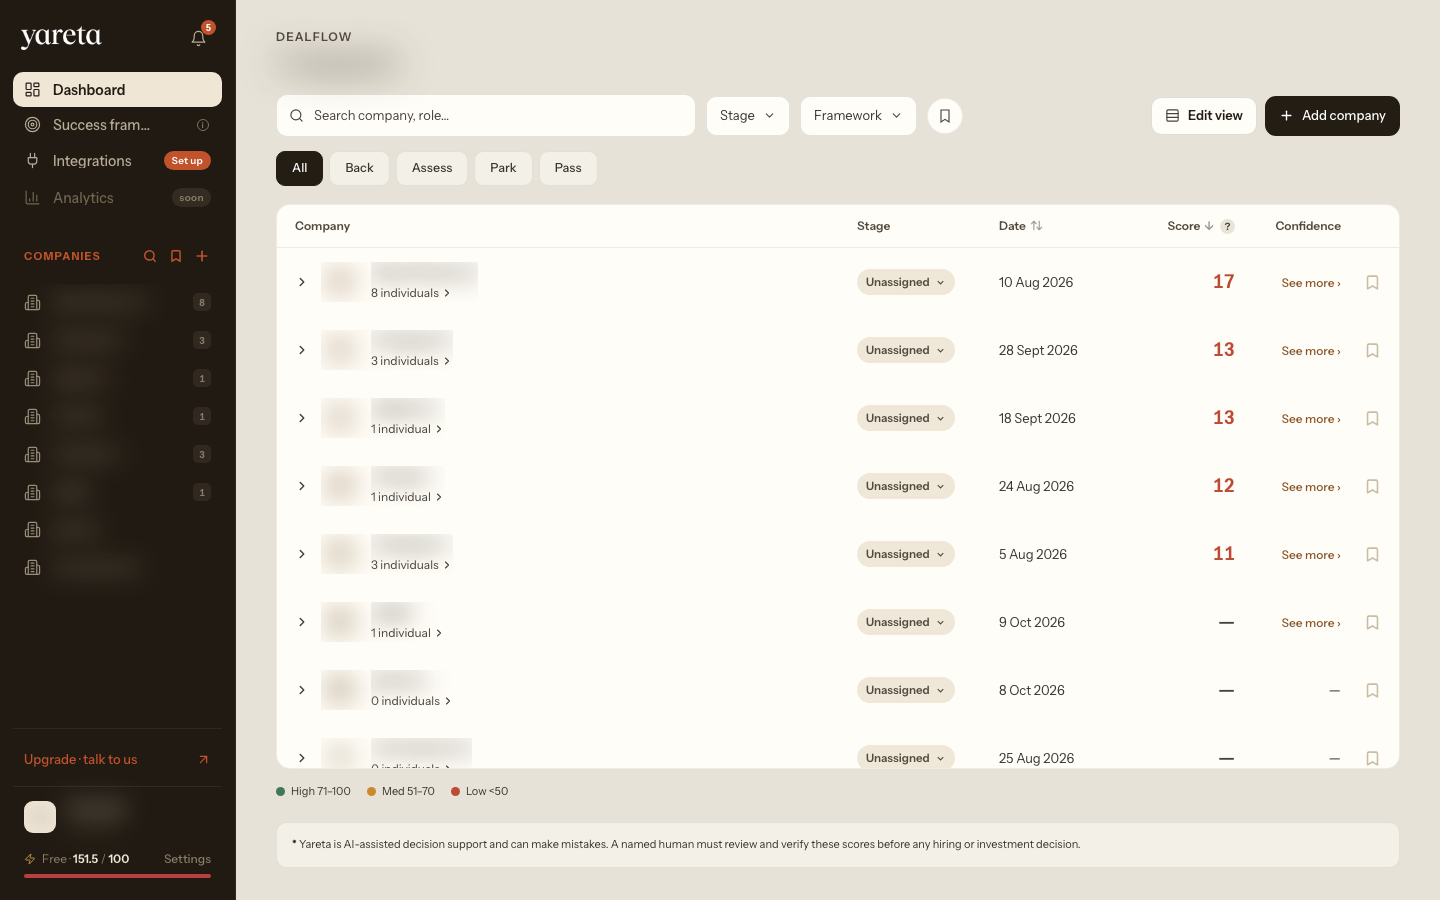Switch to the Park tab
1440x900 pixels.
pyautogui.click(x=503, y=168)
